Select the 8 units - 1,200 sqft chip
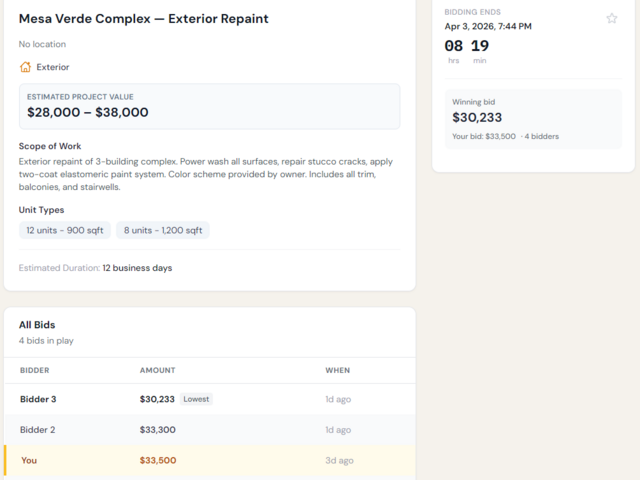 click(163, 230)
